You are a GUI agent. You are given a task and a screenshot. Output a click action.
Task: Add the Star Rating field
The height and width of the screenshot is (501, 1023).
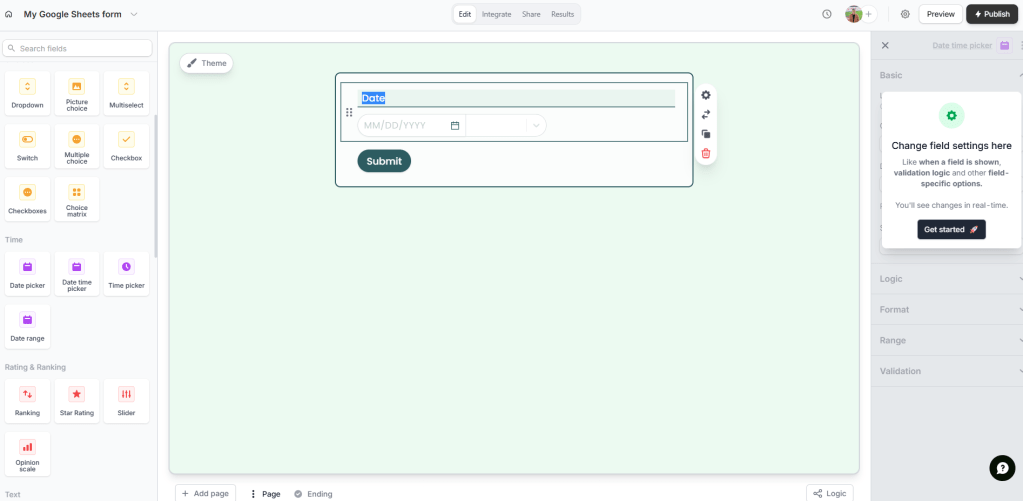pyautogui.click(x=77, y=400)
